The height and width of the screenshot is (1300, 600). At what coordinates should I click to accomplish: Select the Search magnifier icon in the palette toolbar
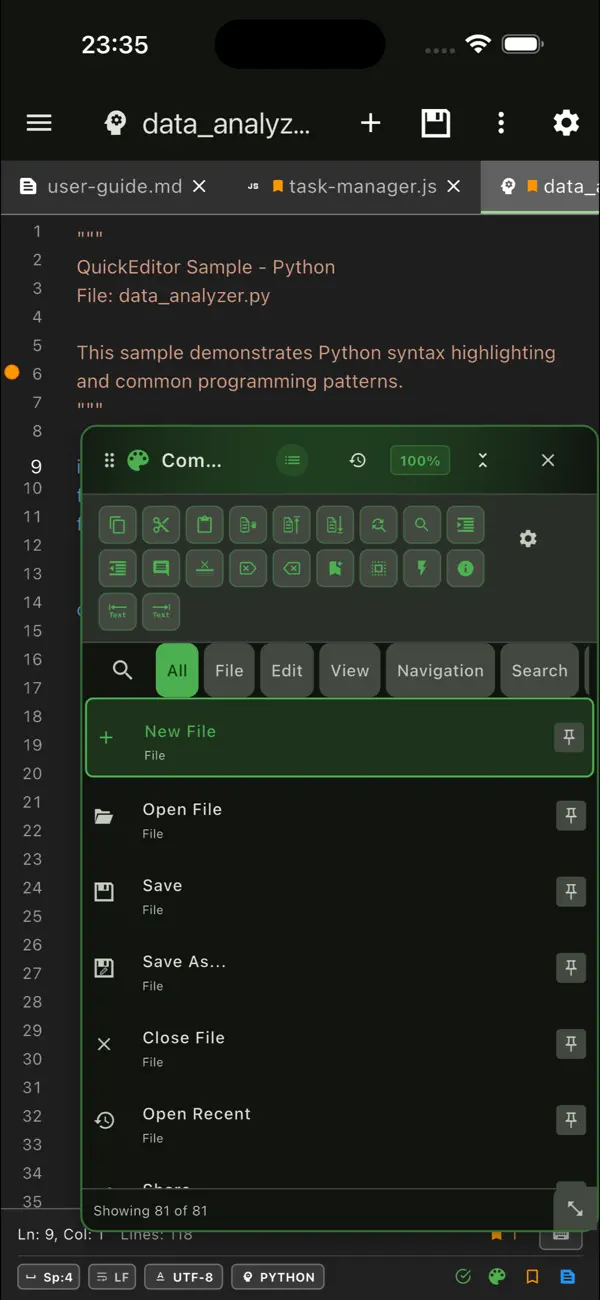[x=421, y=525]
